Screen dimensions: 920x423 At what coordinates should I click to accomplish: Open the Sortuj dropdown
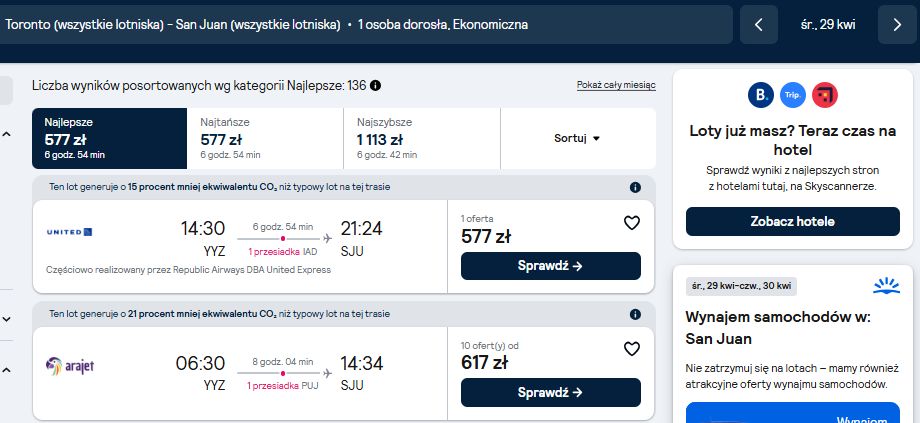point(577,138)
